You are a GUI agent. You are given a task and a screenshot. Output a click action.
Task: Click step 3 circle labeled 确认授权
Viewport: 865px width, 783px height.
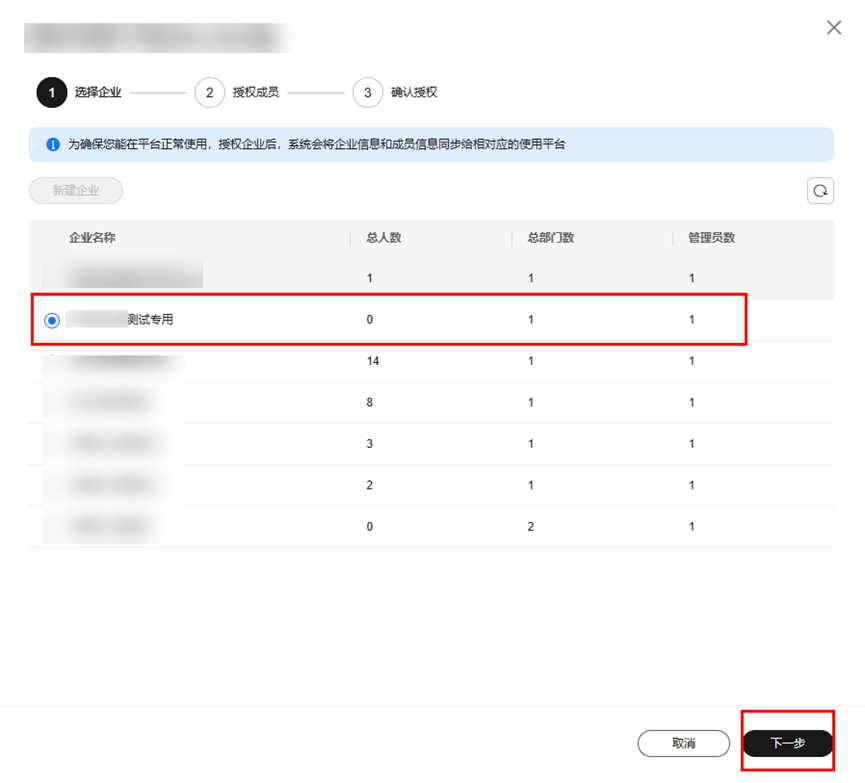(367, 92)
